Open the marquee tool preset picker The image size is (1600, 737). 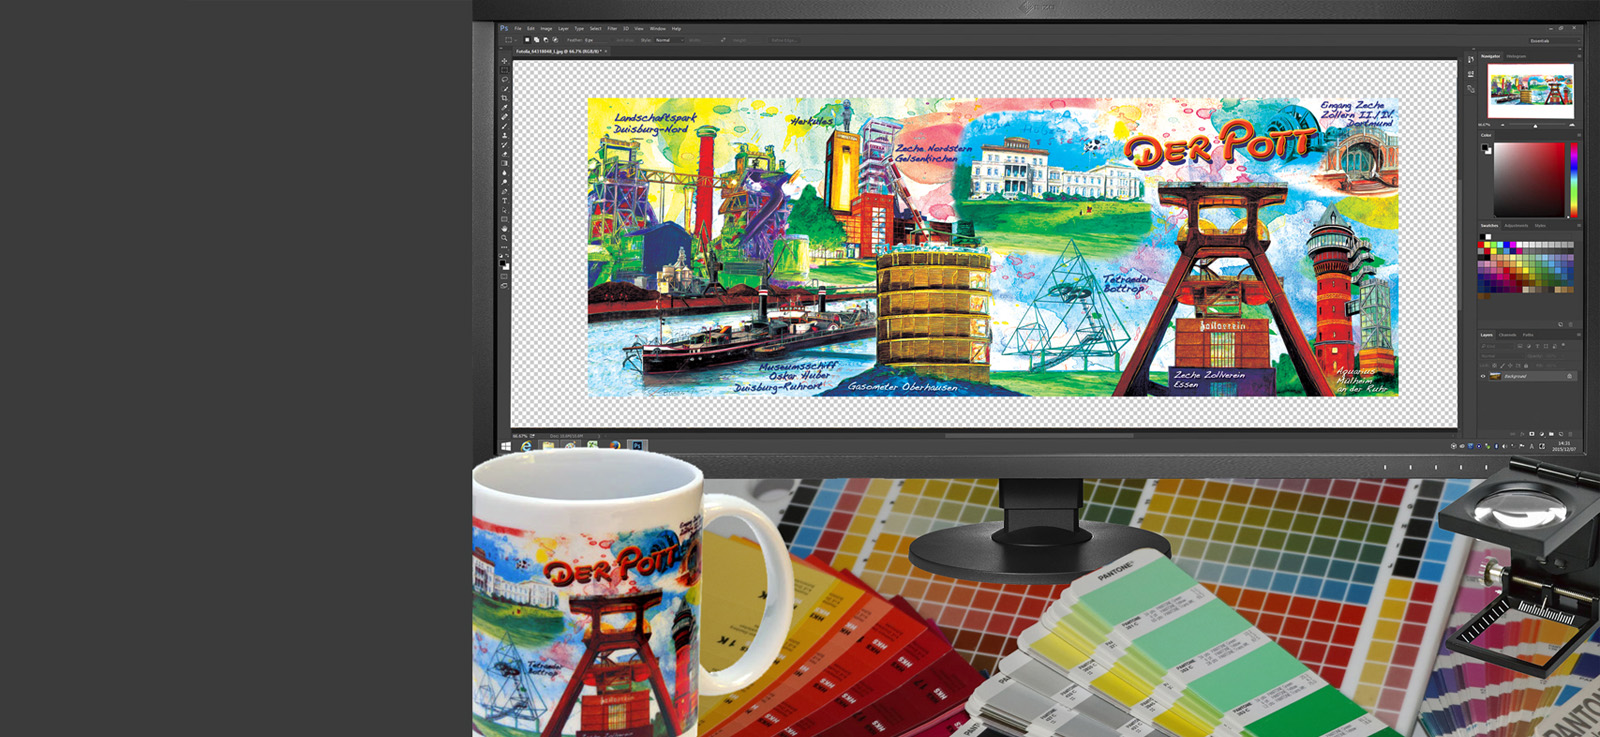point(510,40)
